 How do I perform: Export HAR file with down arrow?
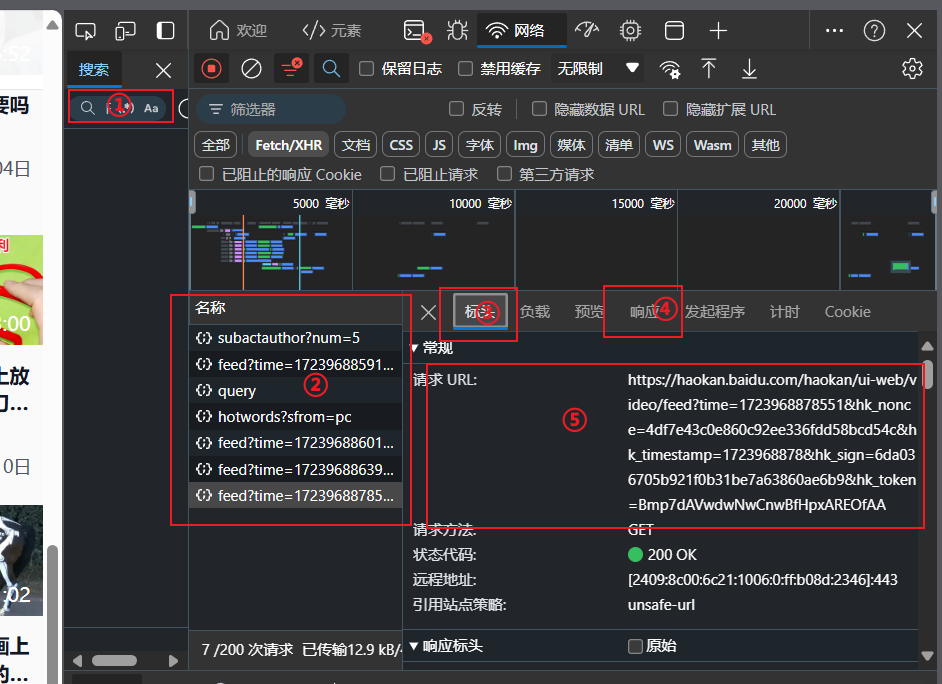tap(749, 69)
